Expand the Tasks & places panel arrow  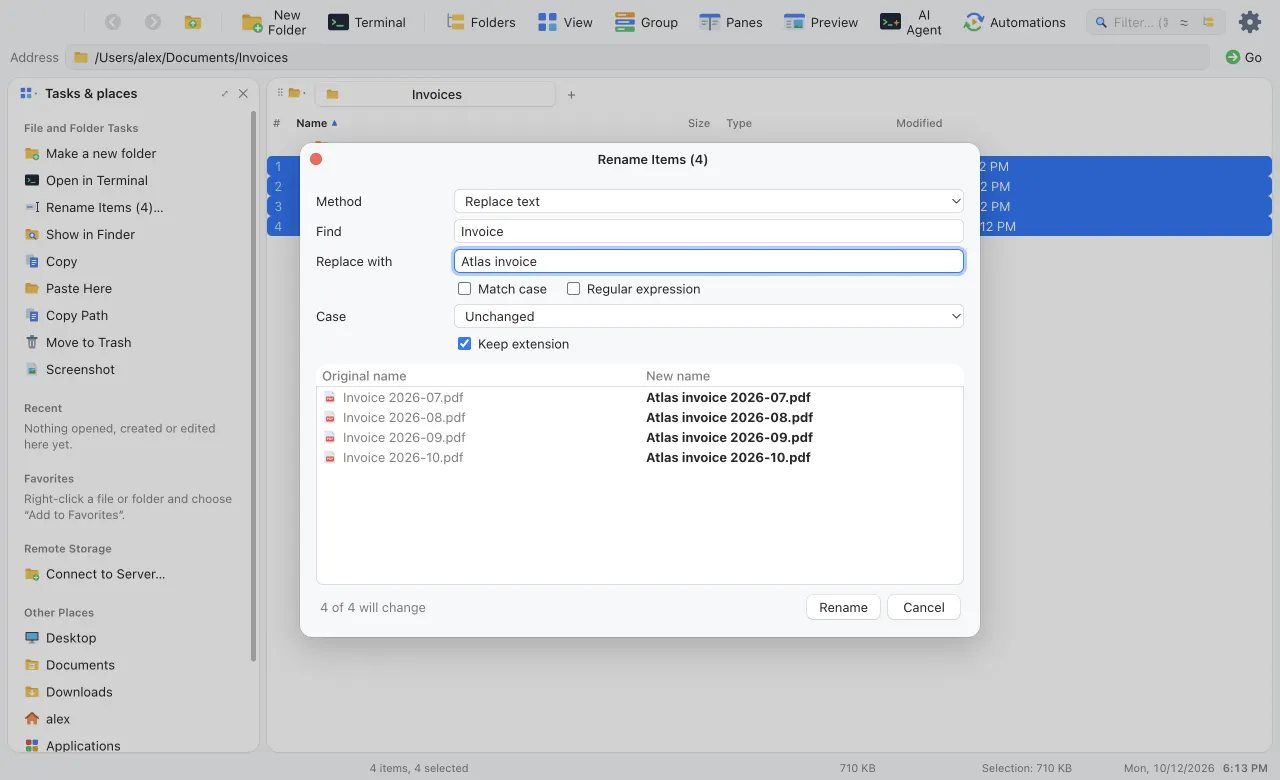coord(225,94)
